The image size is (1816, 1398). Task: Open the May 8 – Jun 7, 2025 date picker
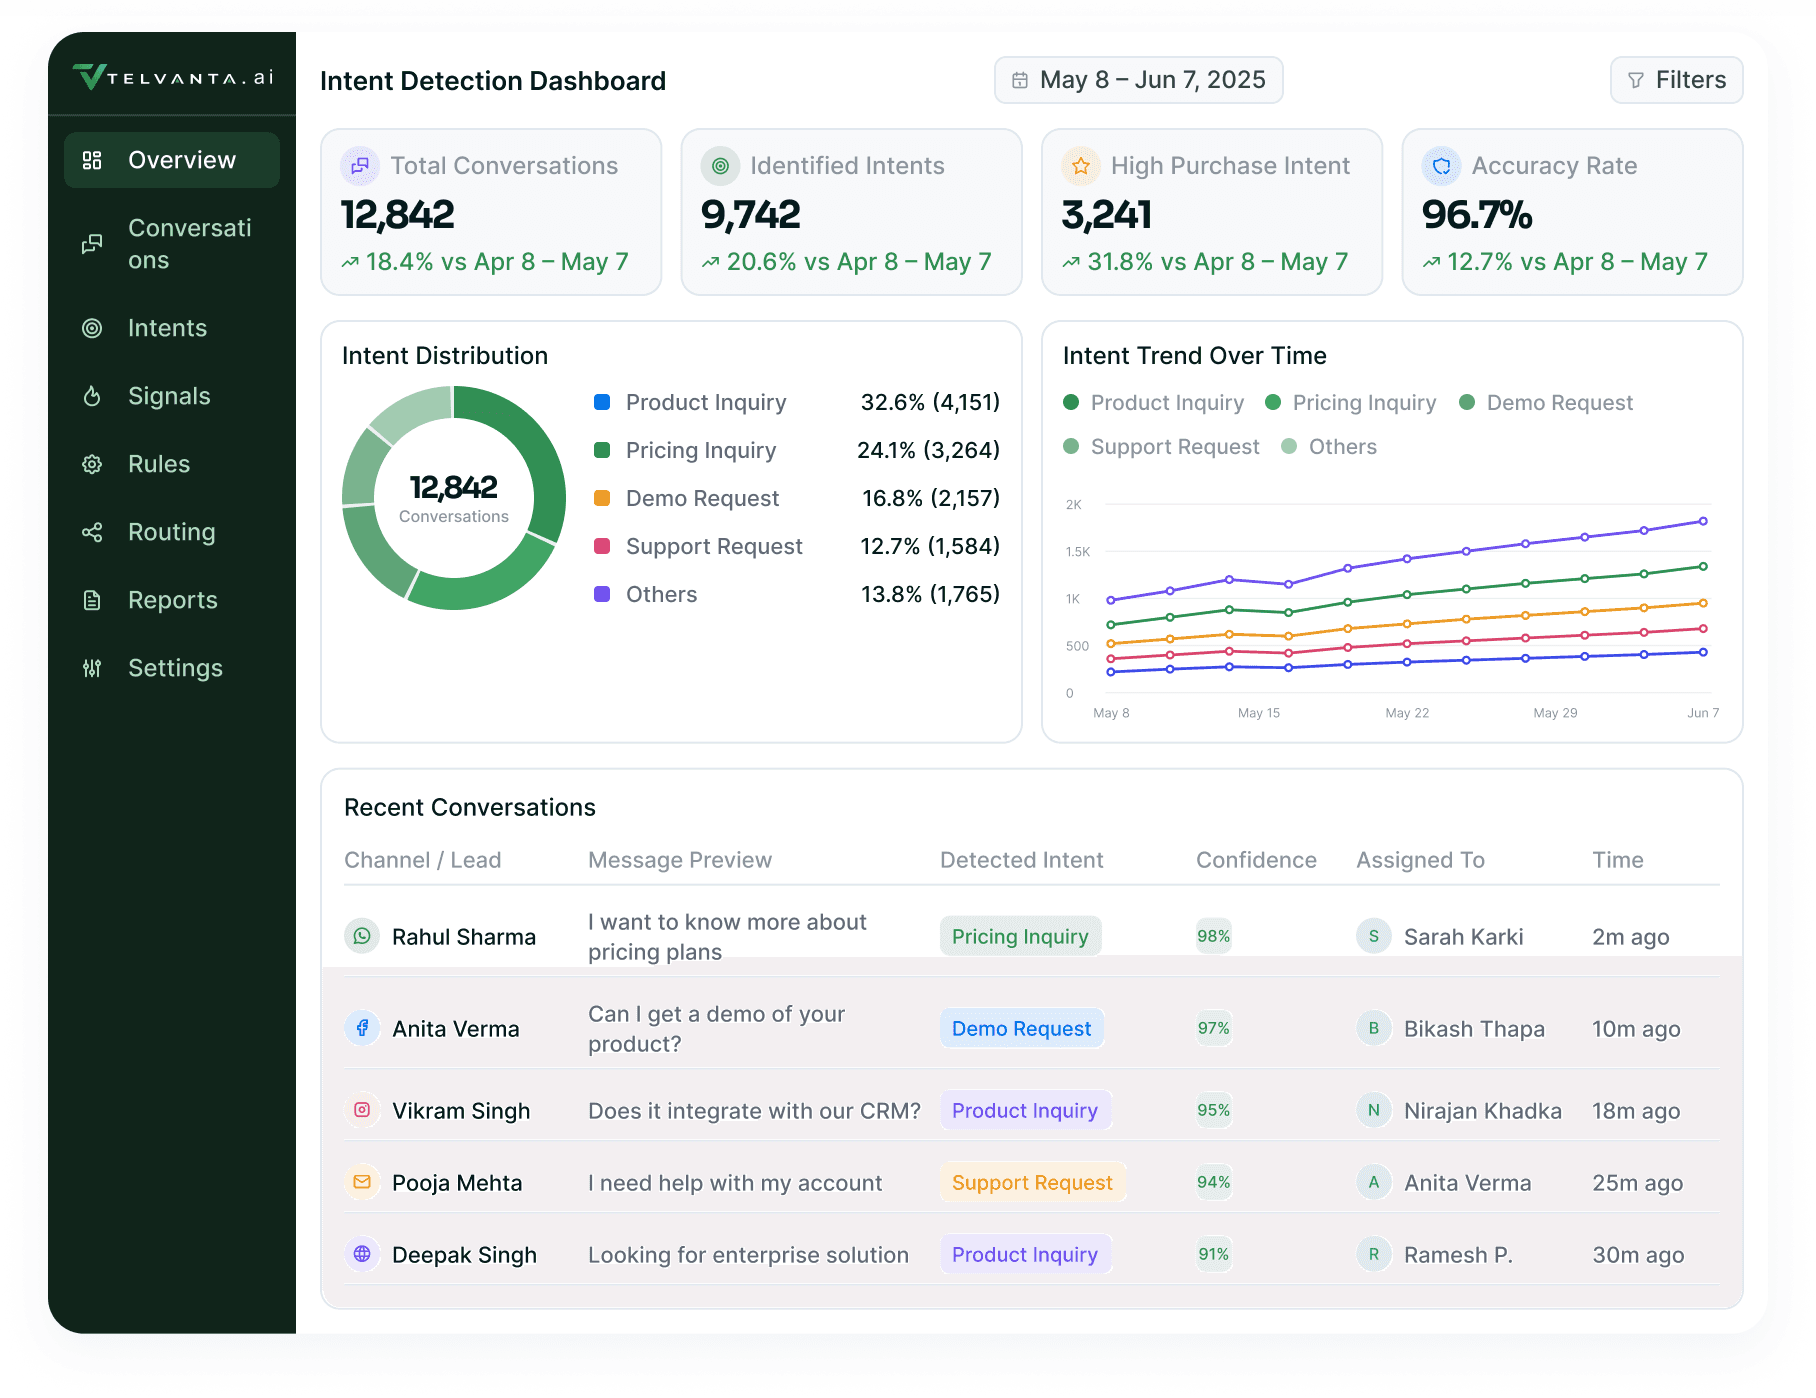(x=1138, y=80)
